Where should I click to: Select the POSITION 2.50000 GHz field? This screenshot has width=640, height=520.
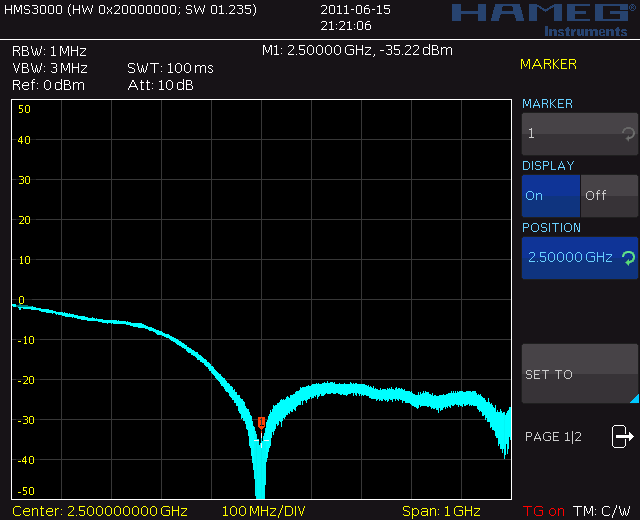tap(570, 258)
